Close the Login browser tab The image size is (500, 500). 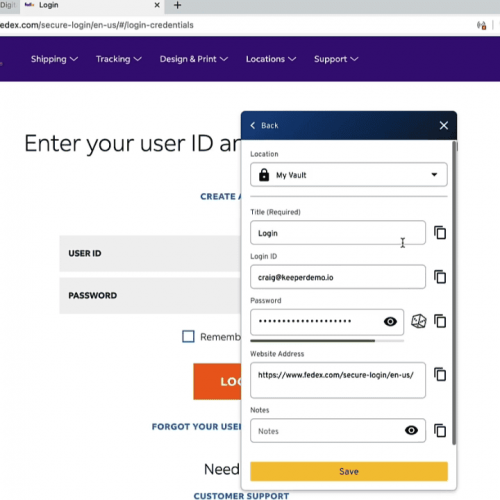pyautogui.click(x=157, y=5)
